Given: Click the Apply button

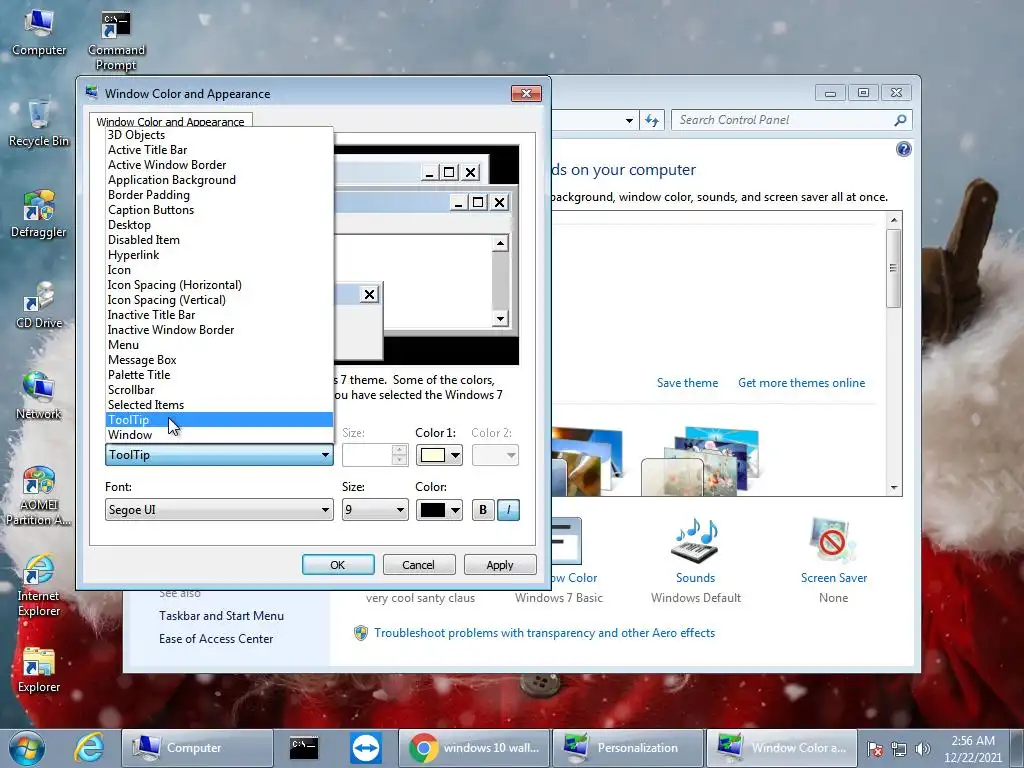Looking at the screenshot, I should coord(500,565).
